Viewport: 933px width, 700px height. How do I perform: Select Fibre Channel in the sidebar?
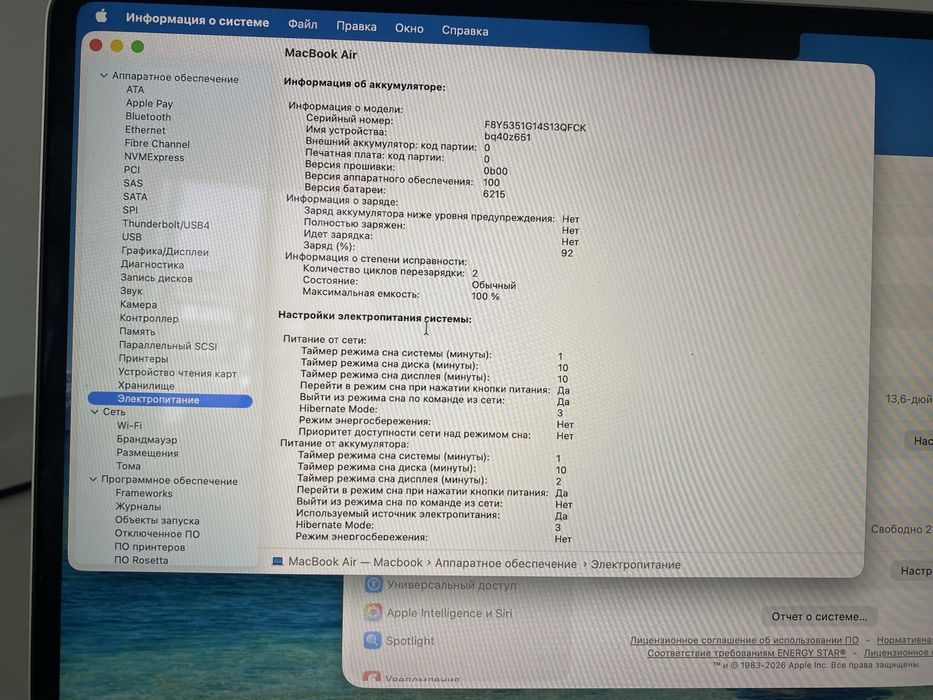(x=157, y=143)
